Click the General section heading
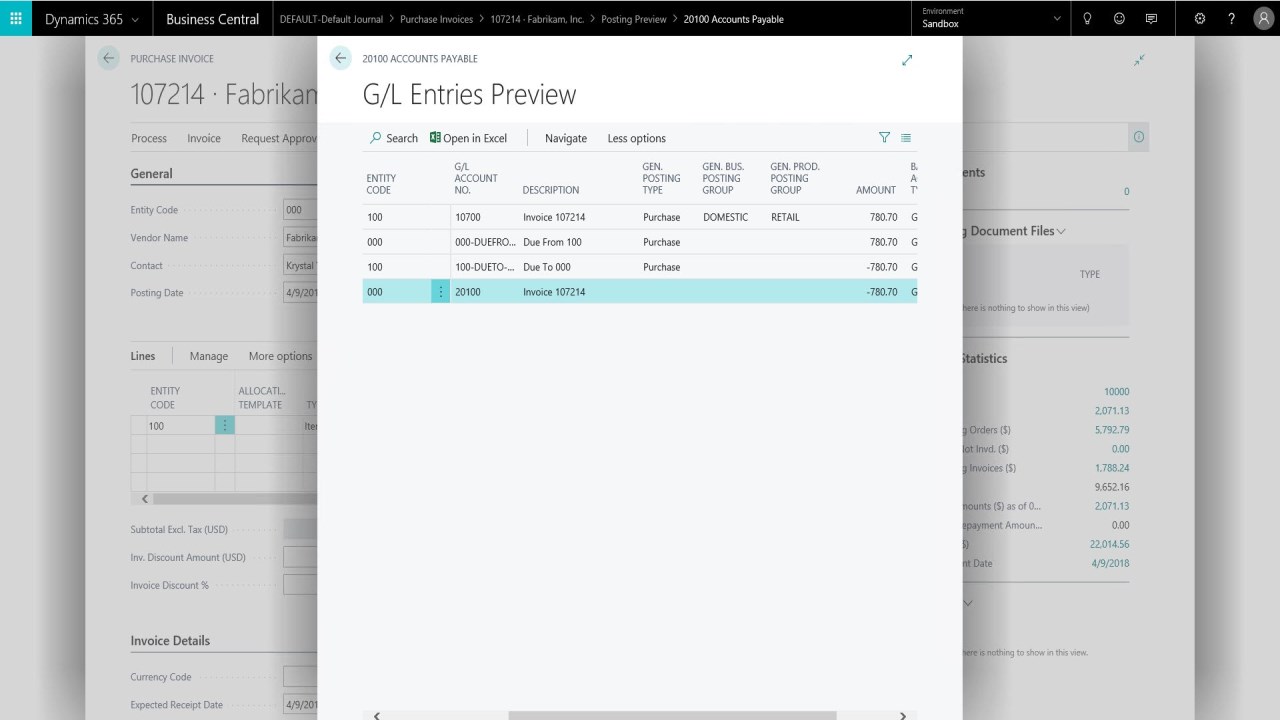Viewport: 1280px width, 720px height. pos(151,173)
